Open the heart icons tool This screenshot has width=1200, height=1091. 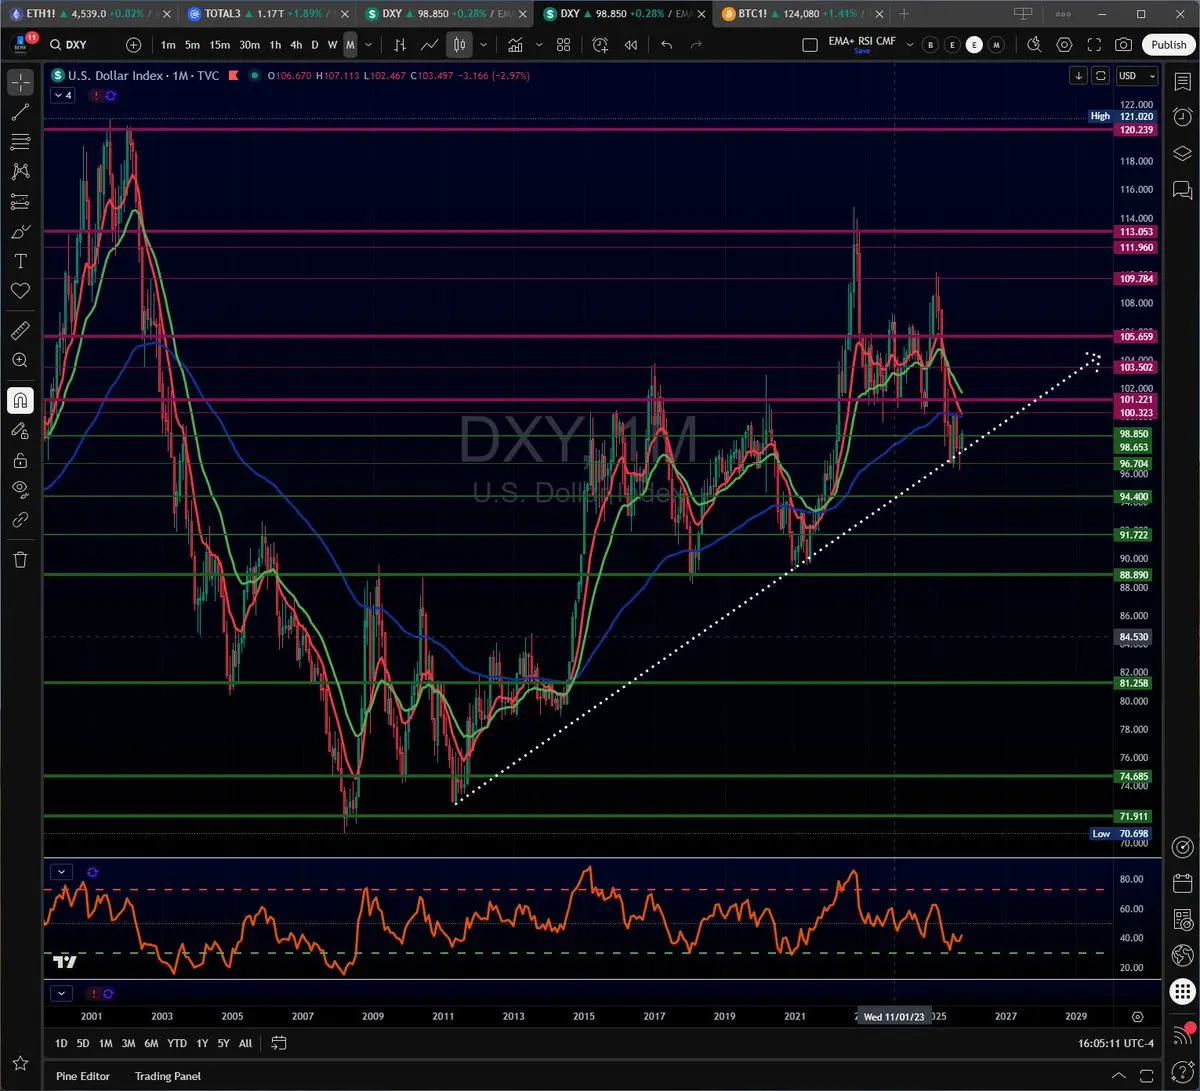(20, 291)
